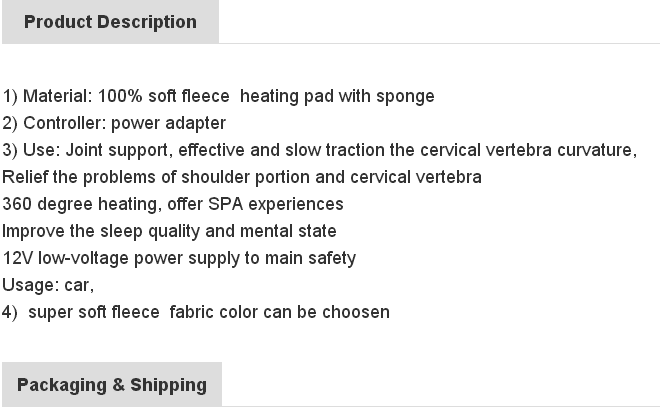Click "mental state" in the sleep line
Image resolution: width=660 pixels, height=408 pixels.
(288, 231)
